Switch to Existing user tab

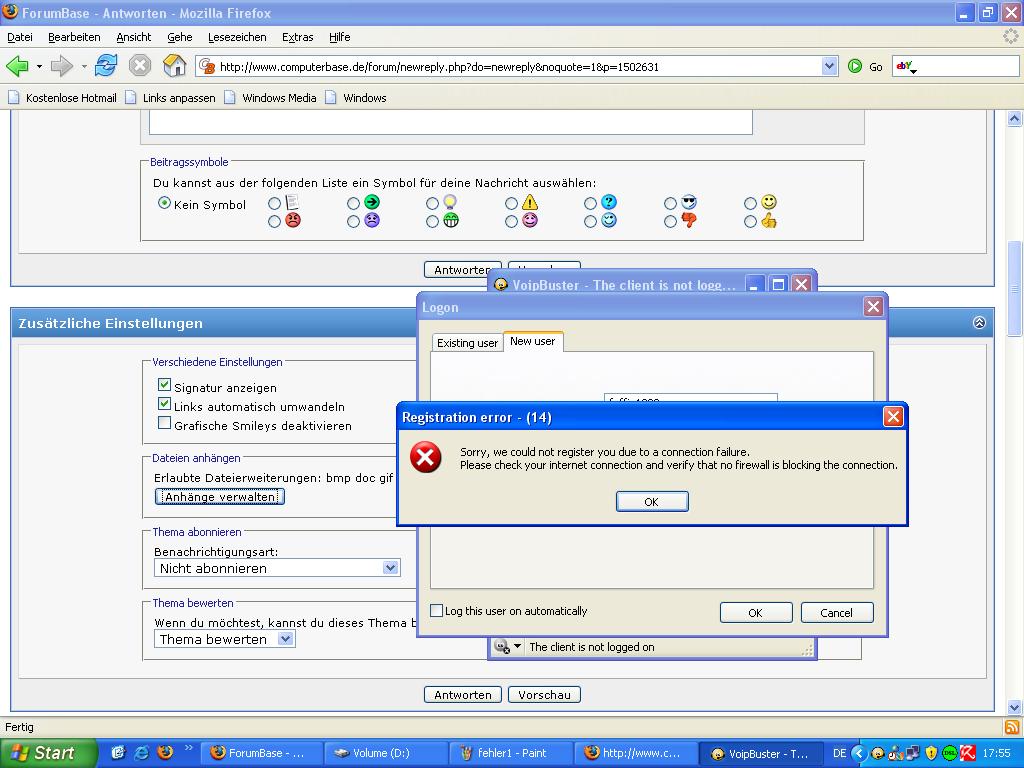tap(467, 343)
